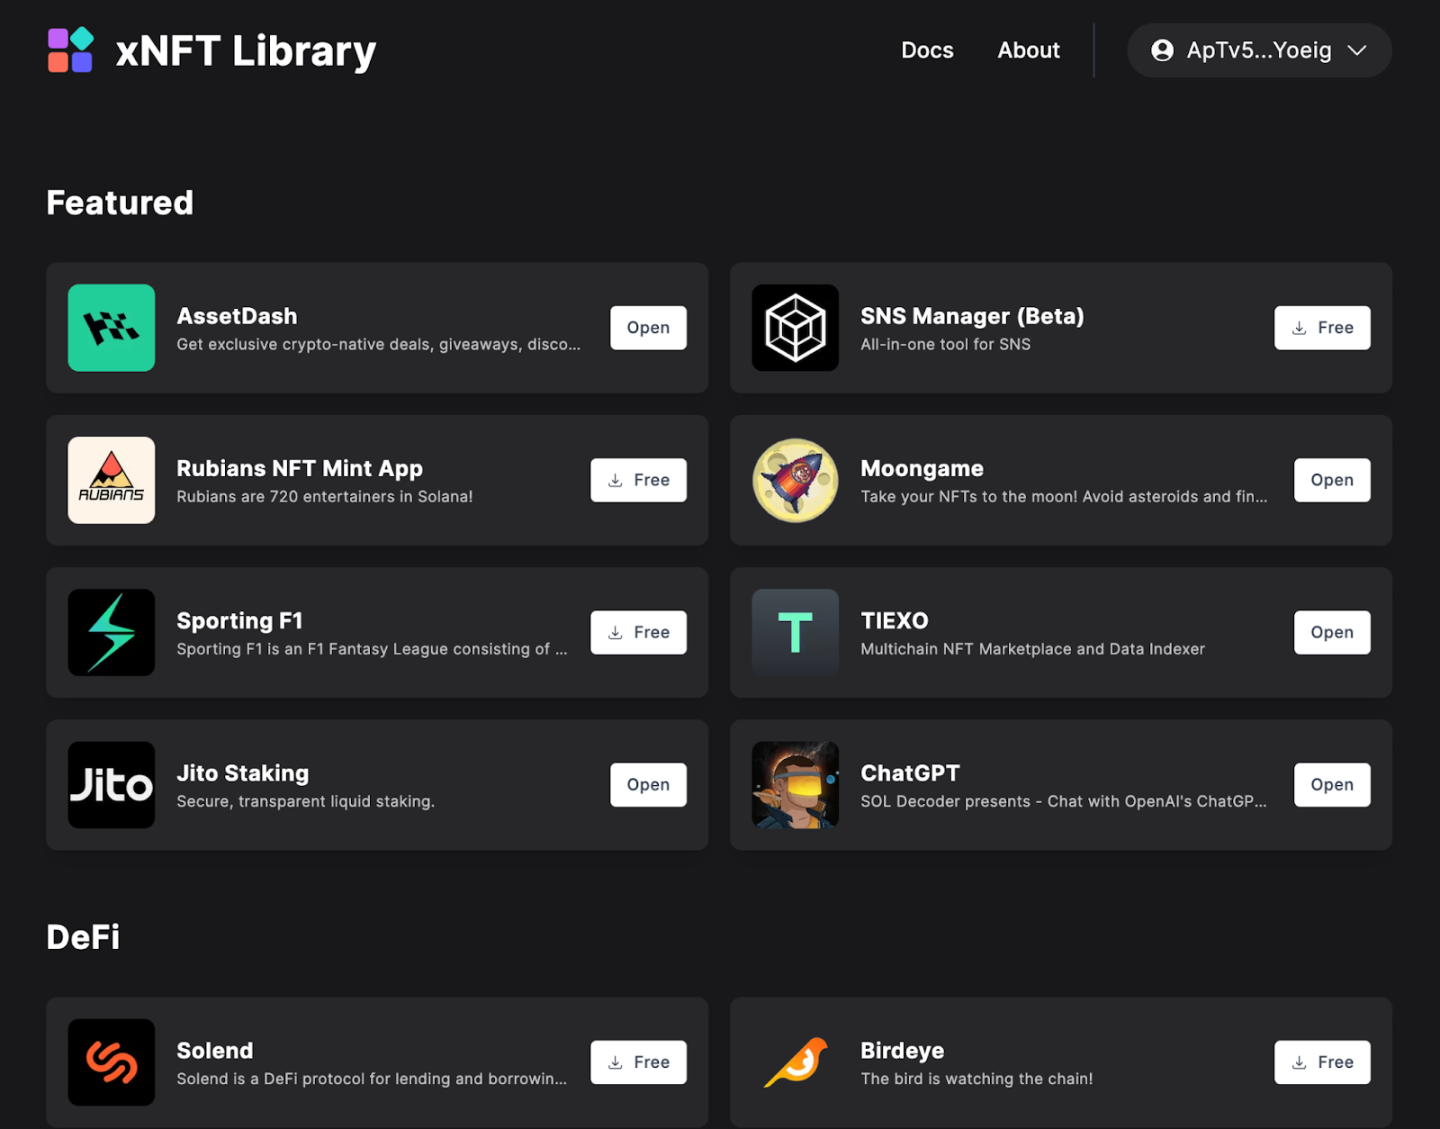Install SNS Manager with Free button
1440x1129 pixels.
[x=1322, y=328]
